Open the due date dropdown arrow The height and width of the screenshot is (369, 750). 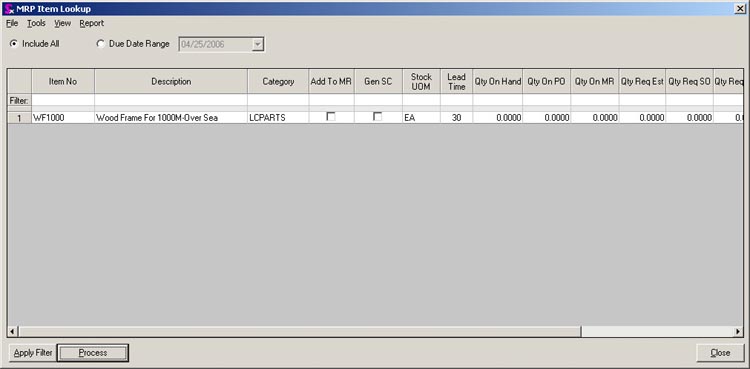pyautogui.click(x=258, y=44)
